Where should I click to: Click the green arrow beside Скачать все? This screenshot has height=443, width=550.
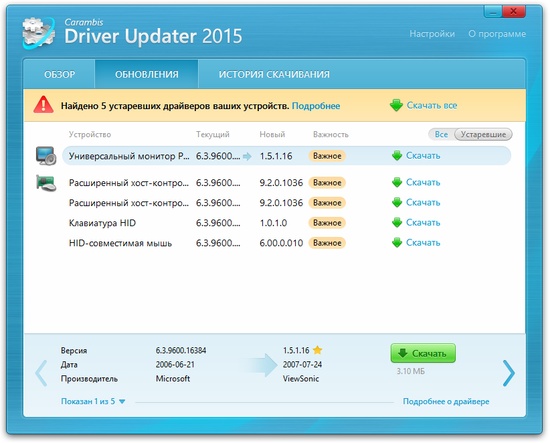point(396,105)
